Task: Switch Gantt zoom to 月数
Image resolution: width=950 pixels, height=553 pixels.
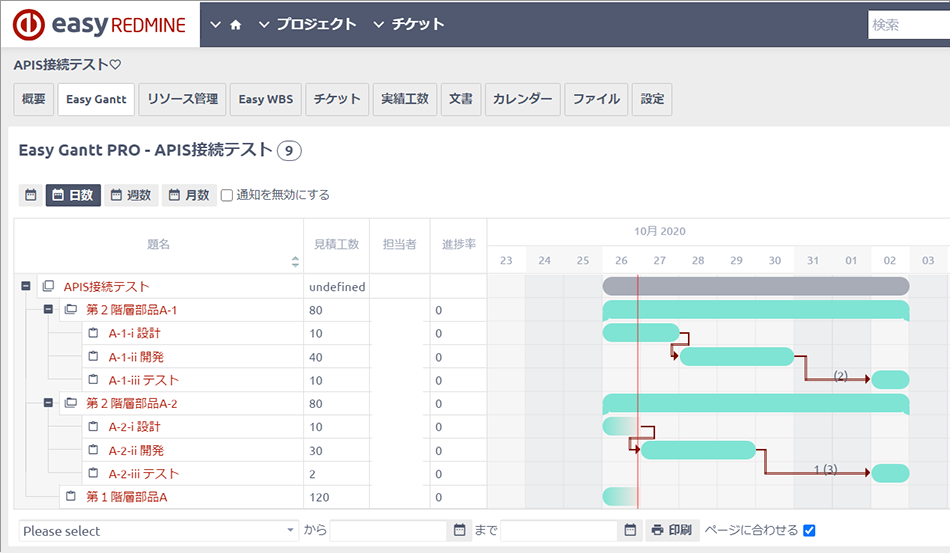Action: pyautogui.click(x=189, y=195)
